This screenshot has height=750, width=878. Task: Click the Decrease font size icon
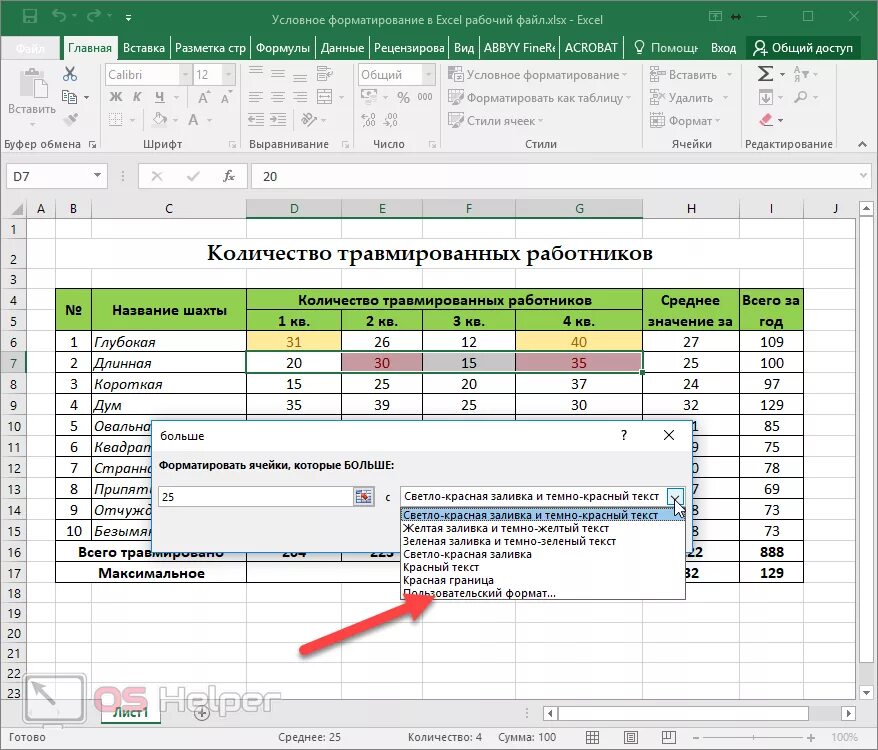click(225, 97)
